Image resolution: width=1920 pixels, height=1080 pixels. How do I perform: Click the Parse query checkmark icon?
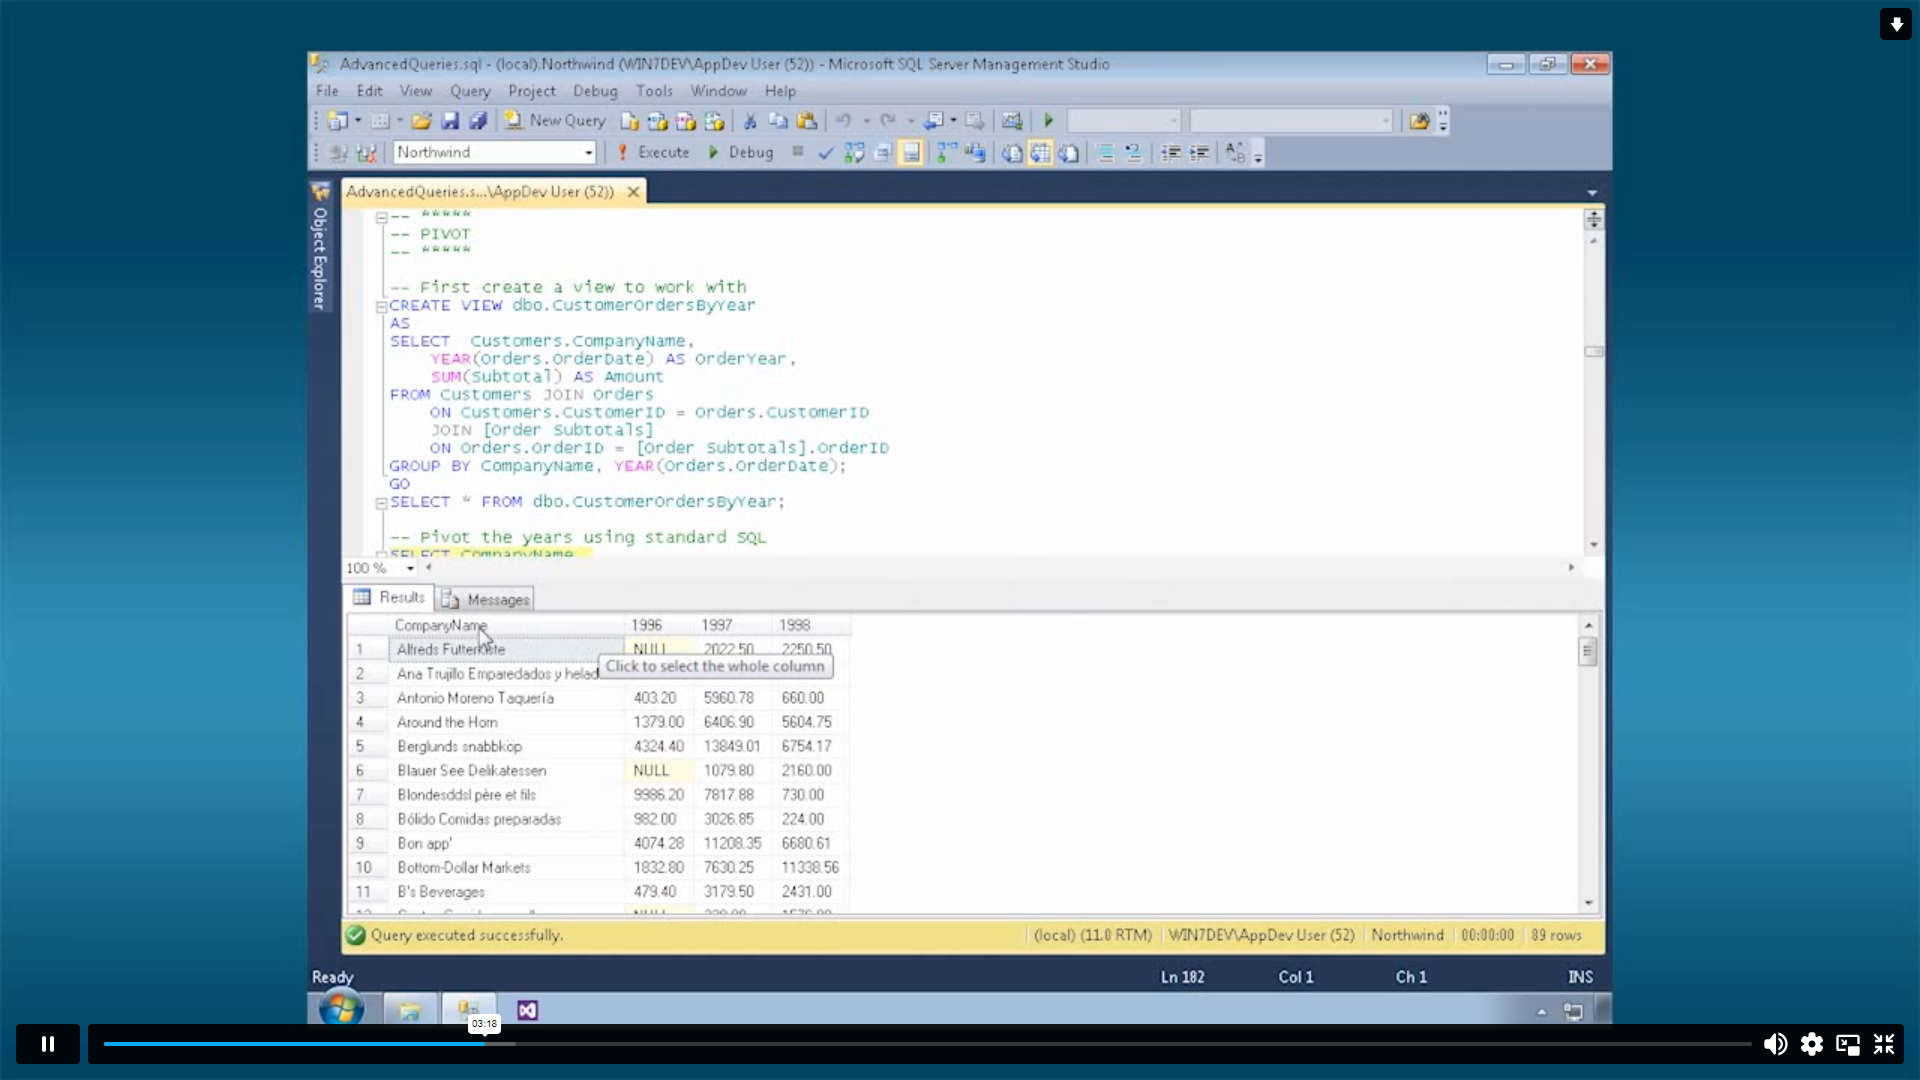tap(825, 153)
